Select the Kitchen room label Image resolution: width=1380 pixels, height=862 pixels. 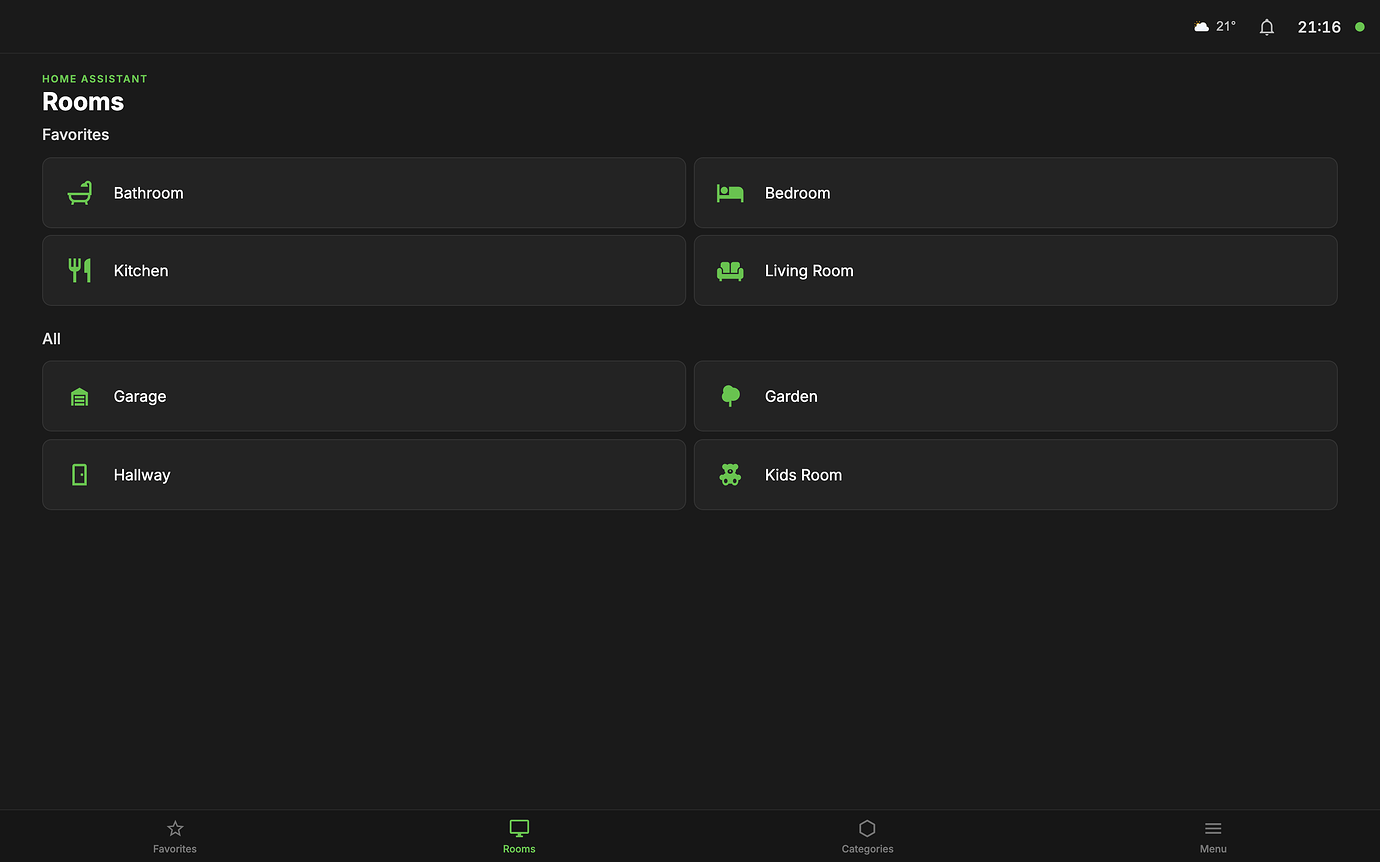click(x=141, y=271)
